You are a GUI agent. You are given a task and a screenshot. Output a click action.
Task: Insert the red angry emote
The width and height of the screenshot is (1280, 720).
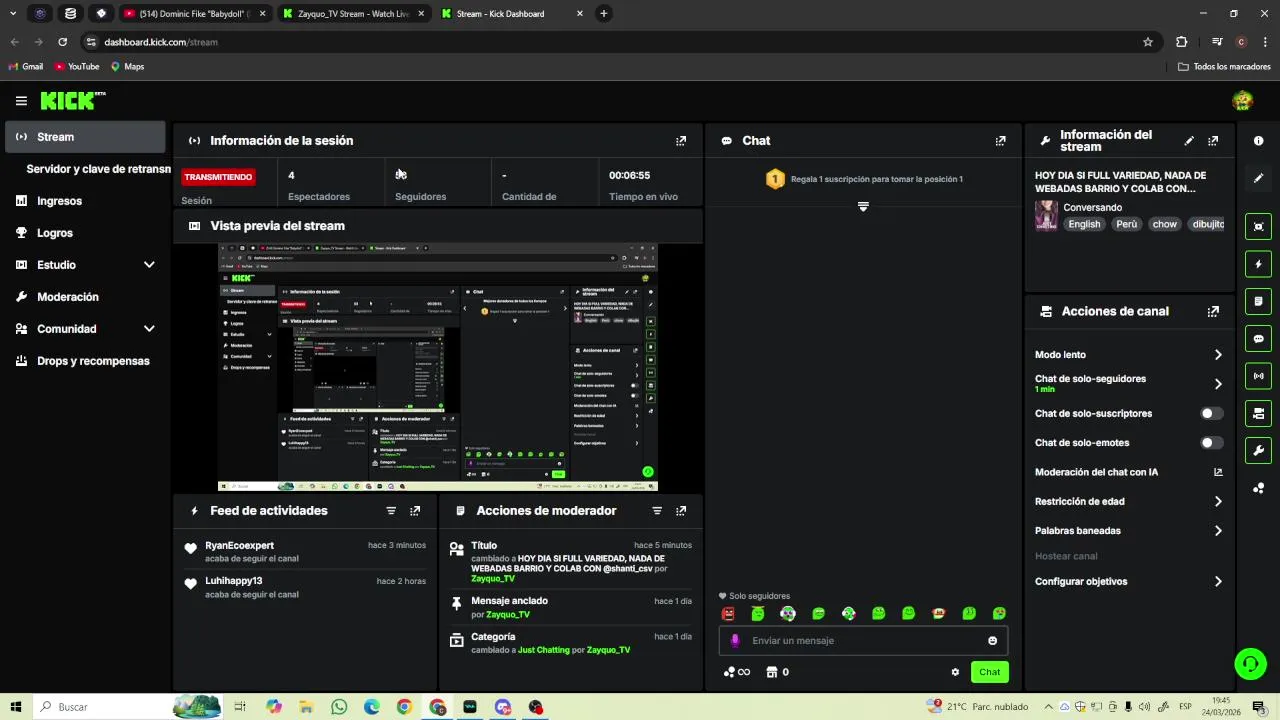728,614
